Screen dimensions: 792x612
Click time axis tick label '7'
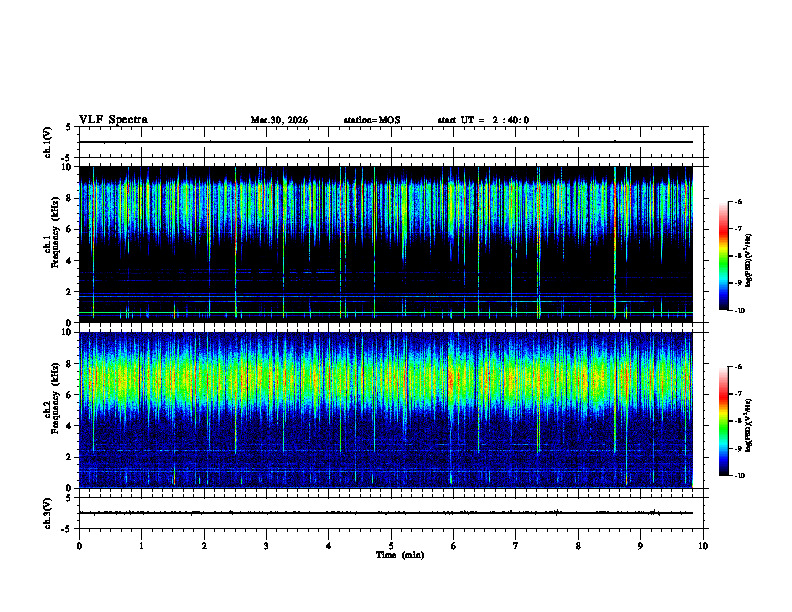(x=516, y=546)
